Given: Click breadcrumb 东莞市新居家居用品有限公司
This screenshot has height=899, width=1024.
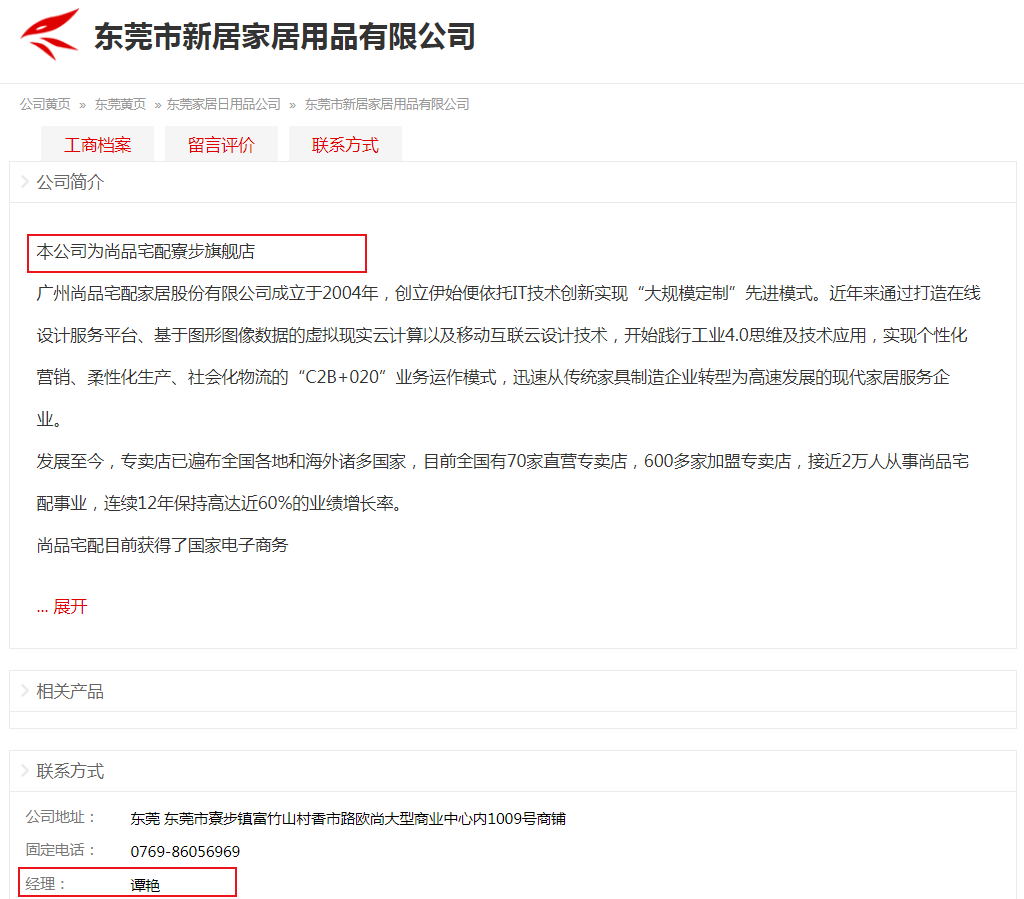Looking at the screenshot, I should [x=387, y=104].
